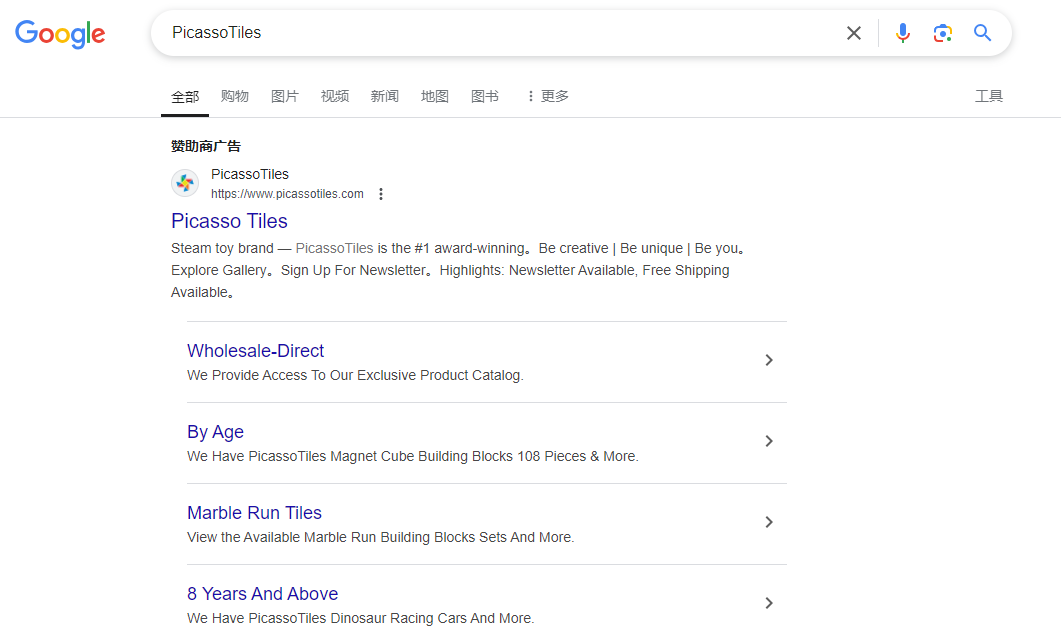
Task: Open the three-dot menu next to picassotiles.com
Action: pos(381,194)
